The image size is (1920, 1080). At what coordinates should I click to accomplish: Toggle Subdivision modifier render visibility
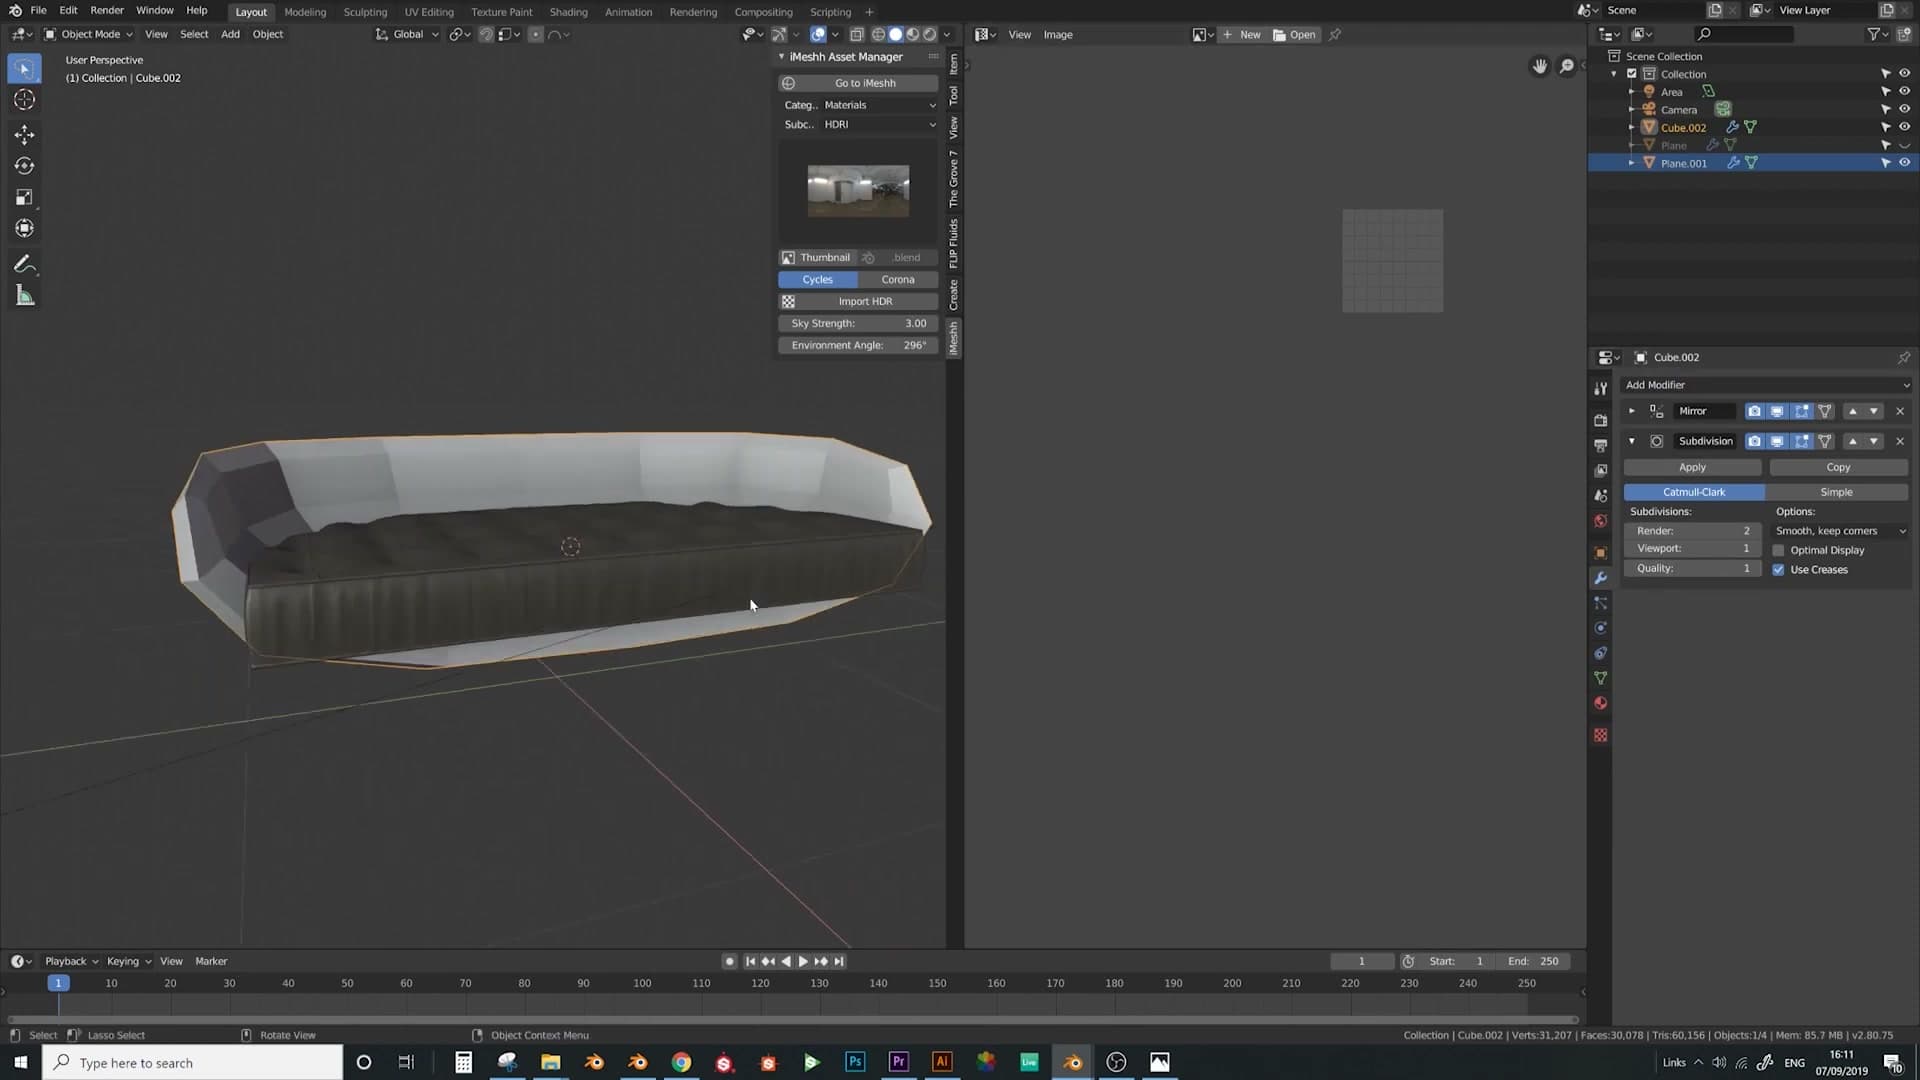click(x=1754, y=441)
